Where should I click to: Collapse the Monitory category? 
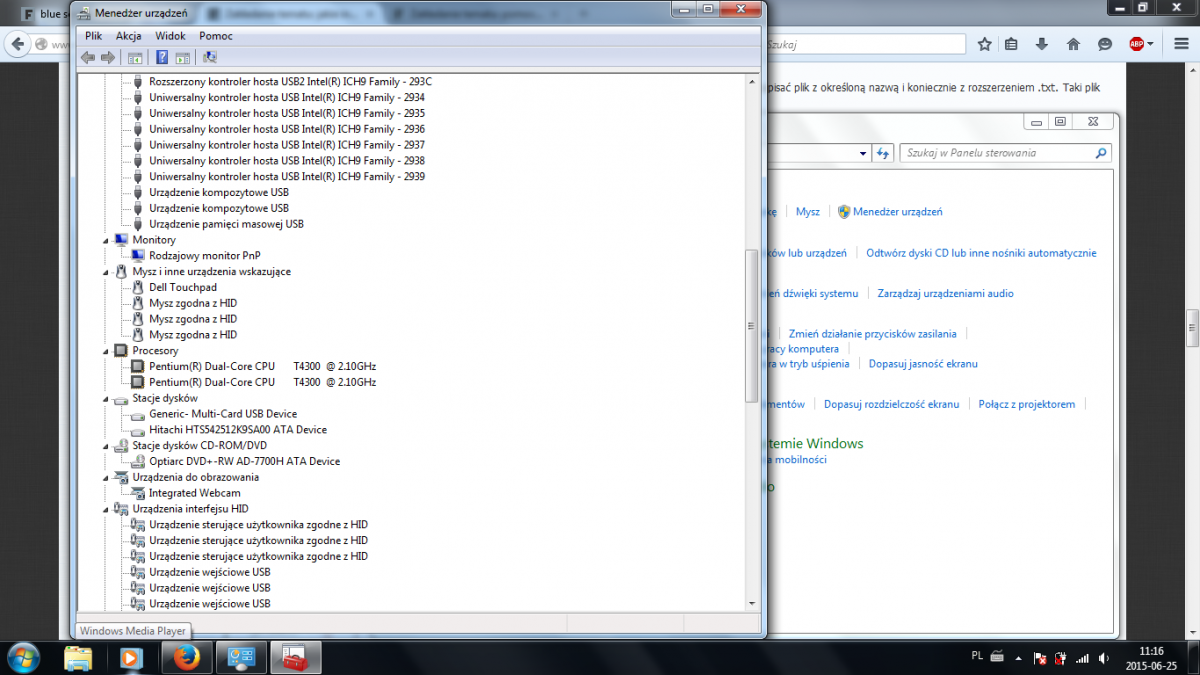[107, 240]
